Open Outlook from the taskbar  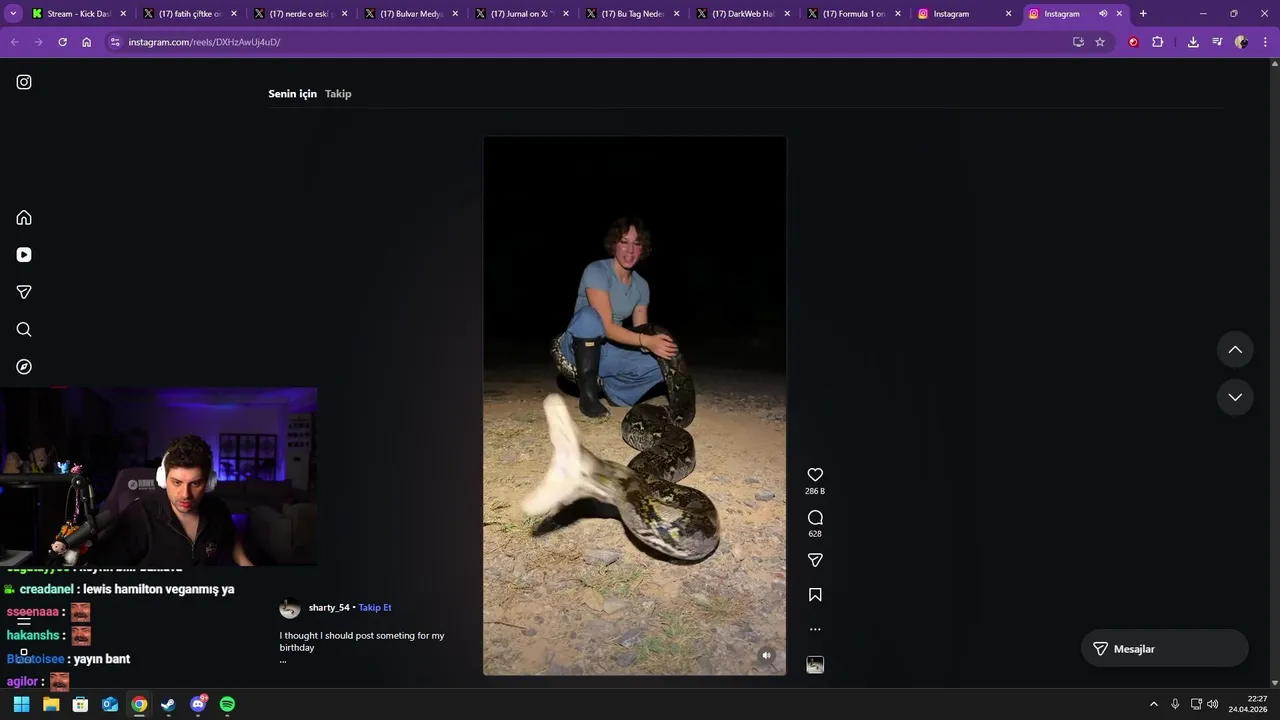110,704
